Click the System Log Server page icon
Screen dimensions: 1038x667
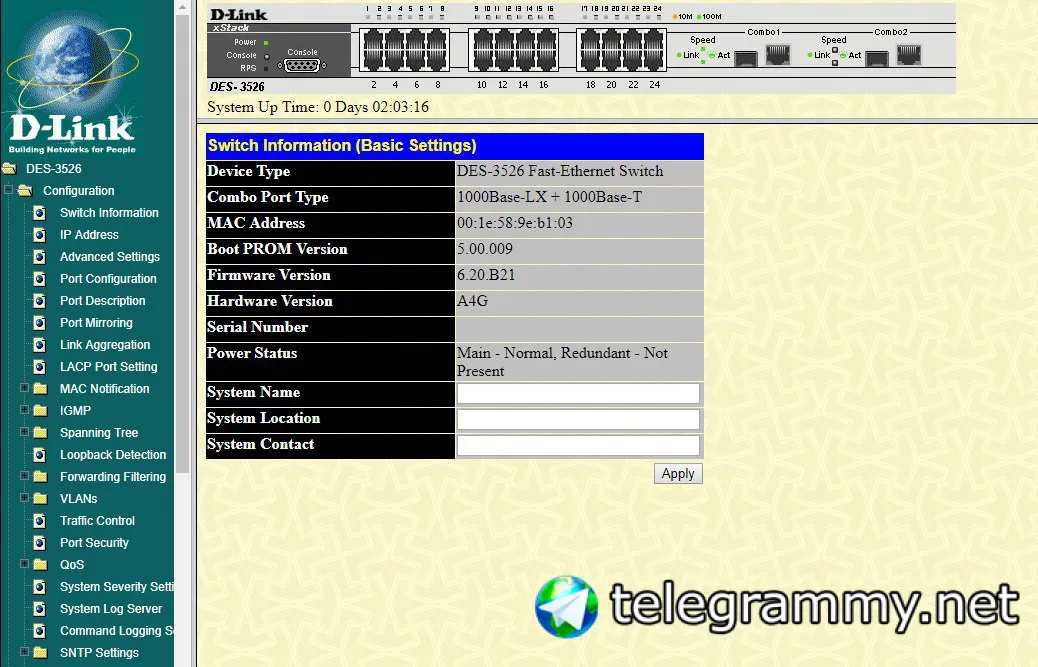40,609
